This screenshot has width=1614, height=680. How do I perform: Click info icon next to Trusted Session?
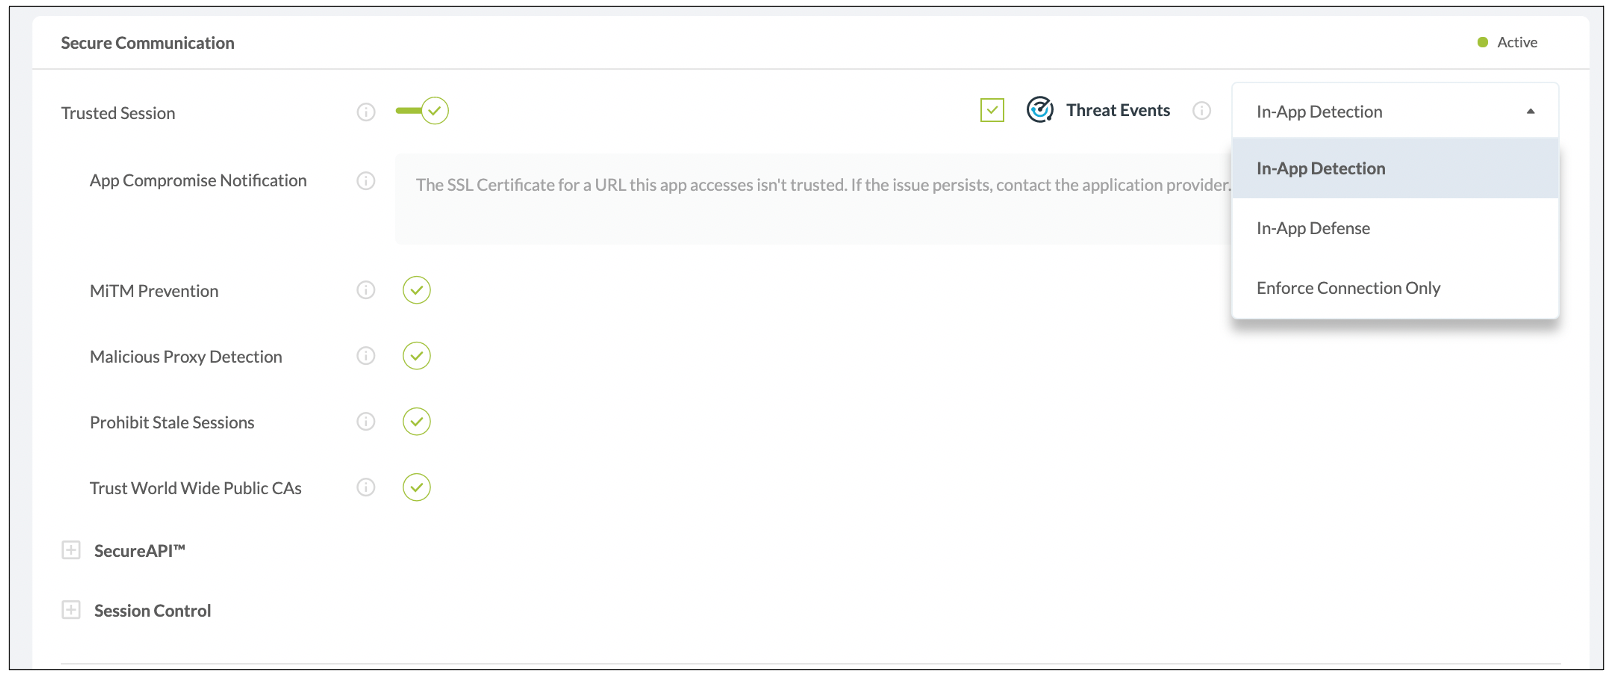[x=366, y=112]
